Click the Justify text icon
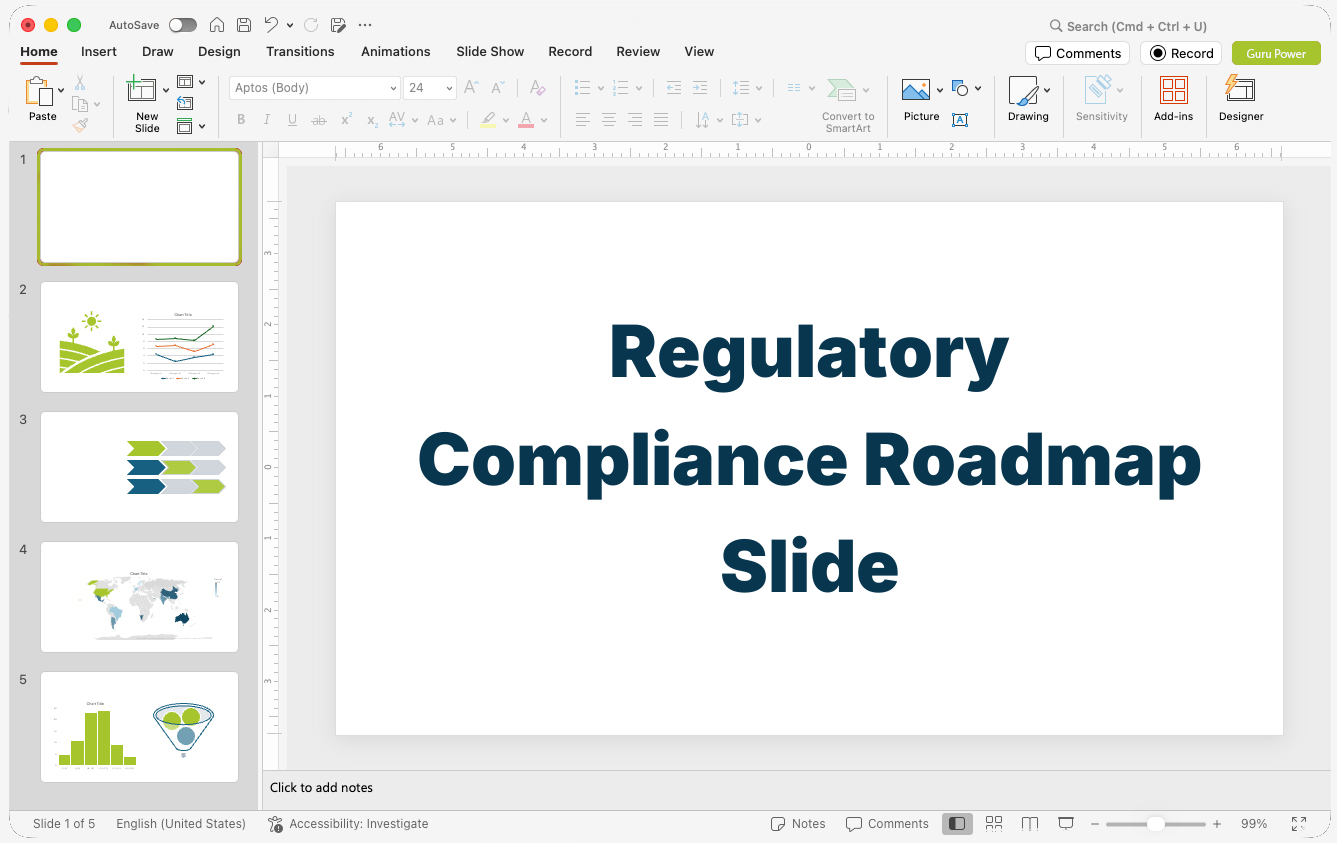1337x843 pixels. click(x=661, y=120)
